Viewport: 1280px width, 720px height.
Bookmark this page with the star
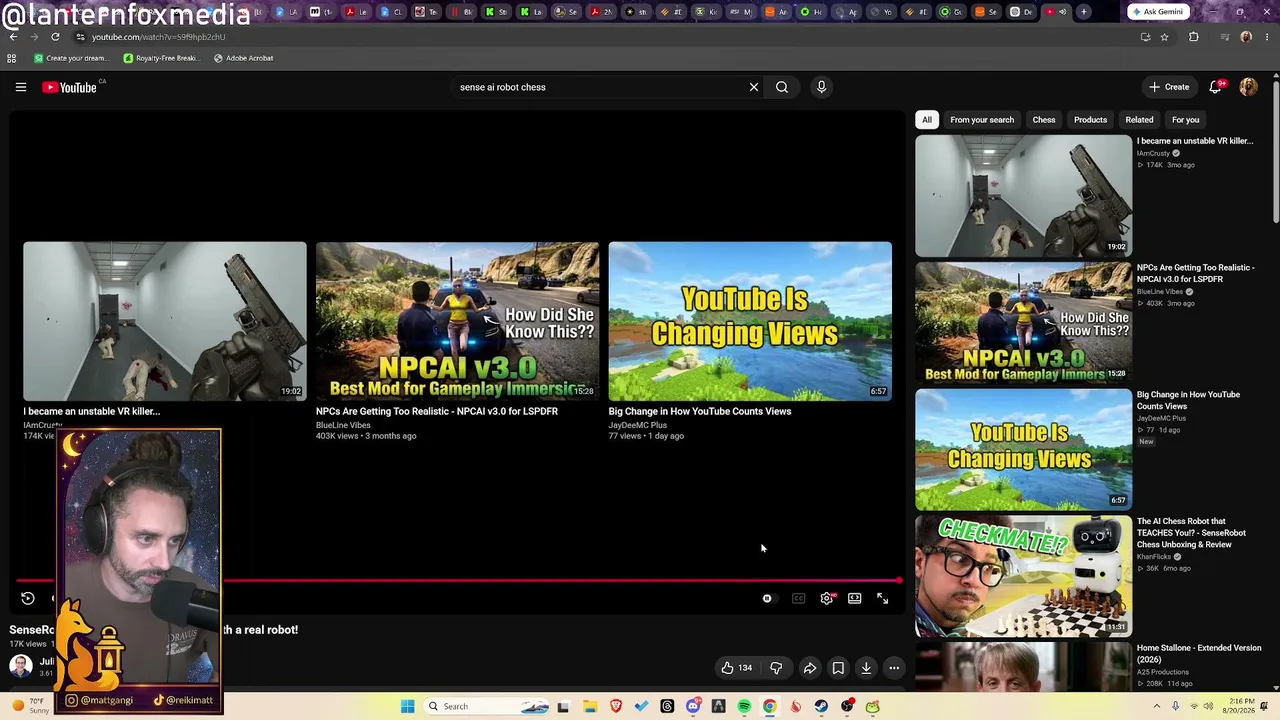coord(1165,37)
